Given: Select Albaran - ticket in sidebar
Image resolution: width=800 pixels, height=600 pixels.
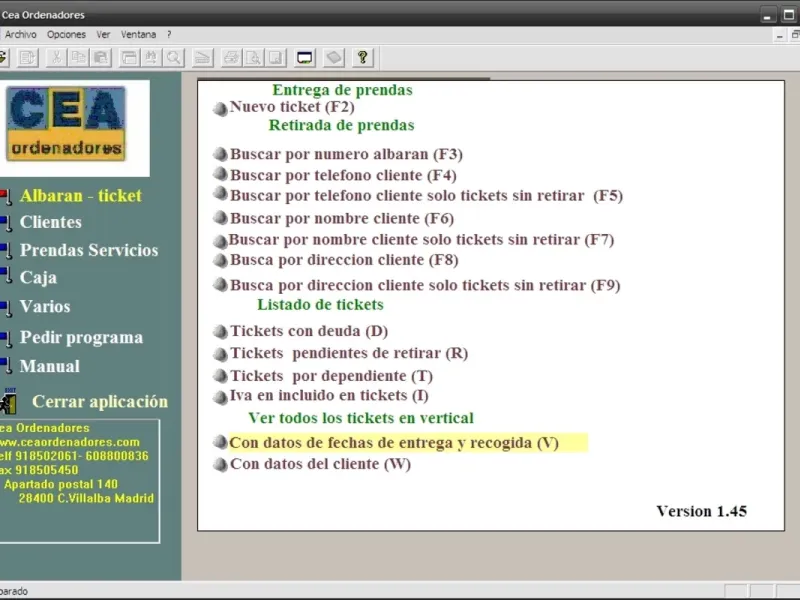Looking at the screenshot, I should (81, 195).
